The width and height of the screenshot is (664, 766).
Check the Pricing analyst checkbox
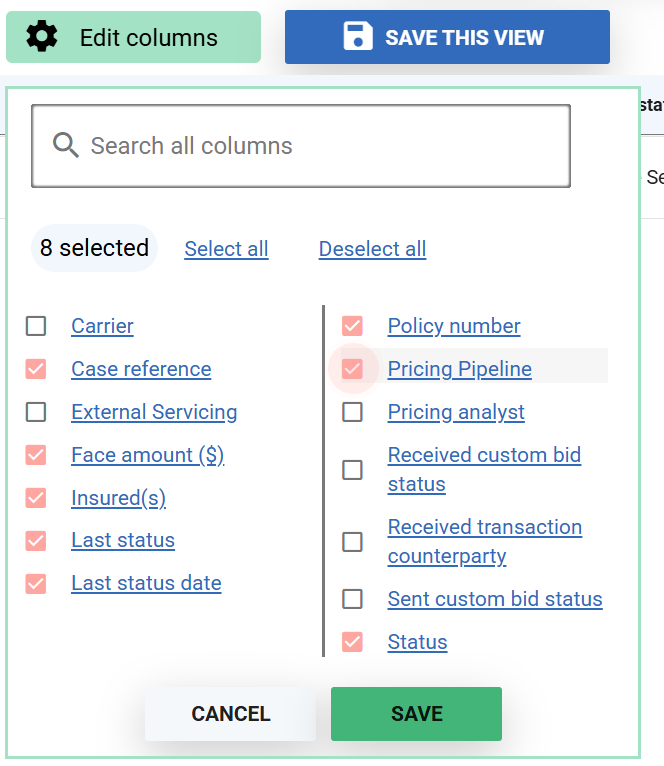(352, 412)
